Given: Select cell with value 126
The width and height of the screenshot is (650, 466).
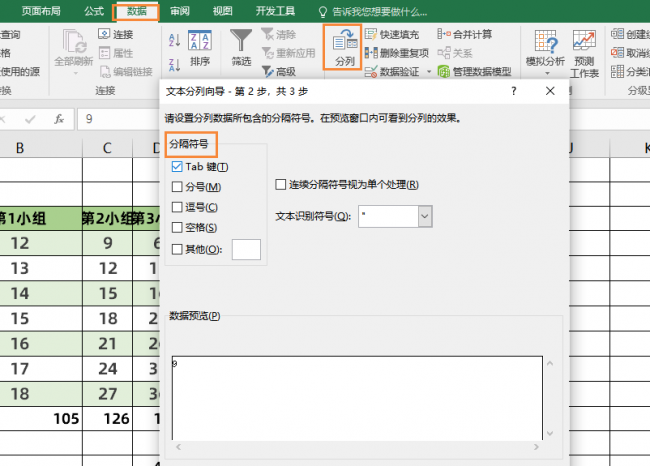Looking at the screenshot, I should [107, 419].
